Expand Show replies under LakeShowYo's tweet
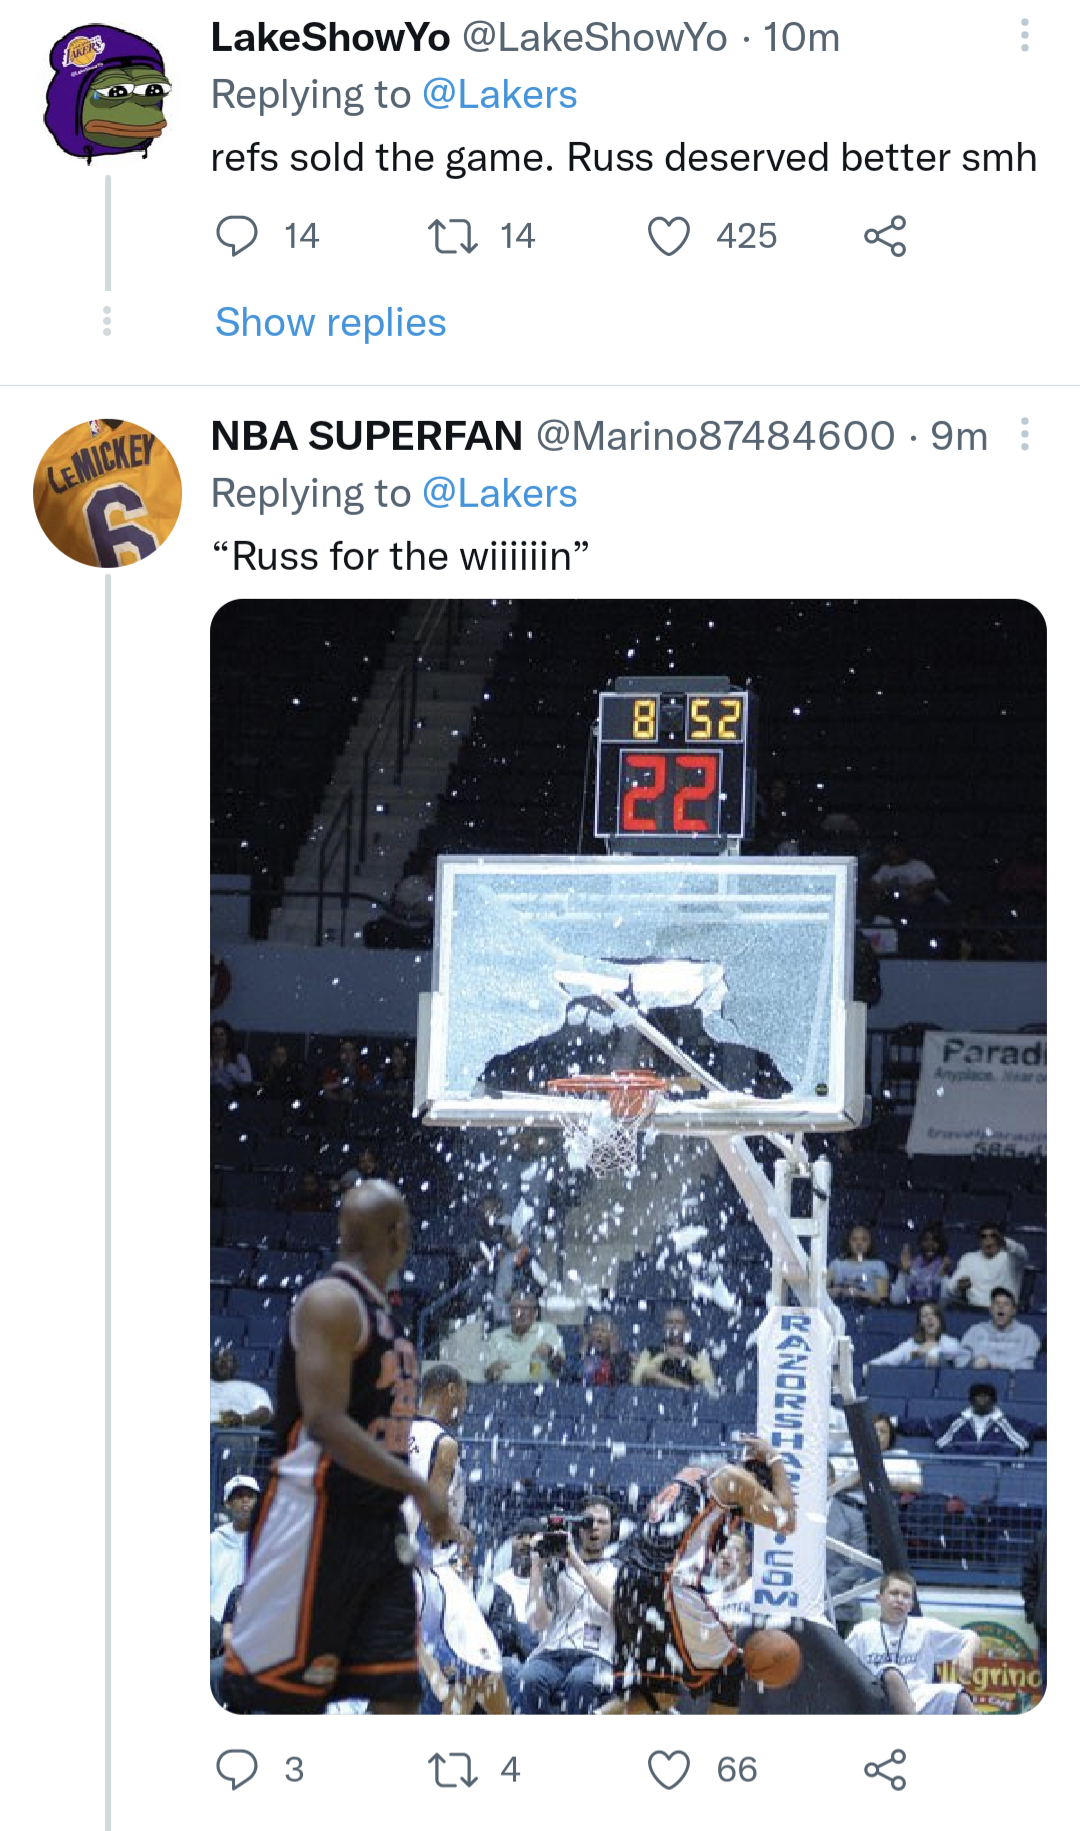The image size is (1080, 1831). 331,323
